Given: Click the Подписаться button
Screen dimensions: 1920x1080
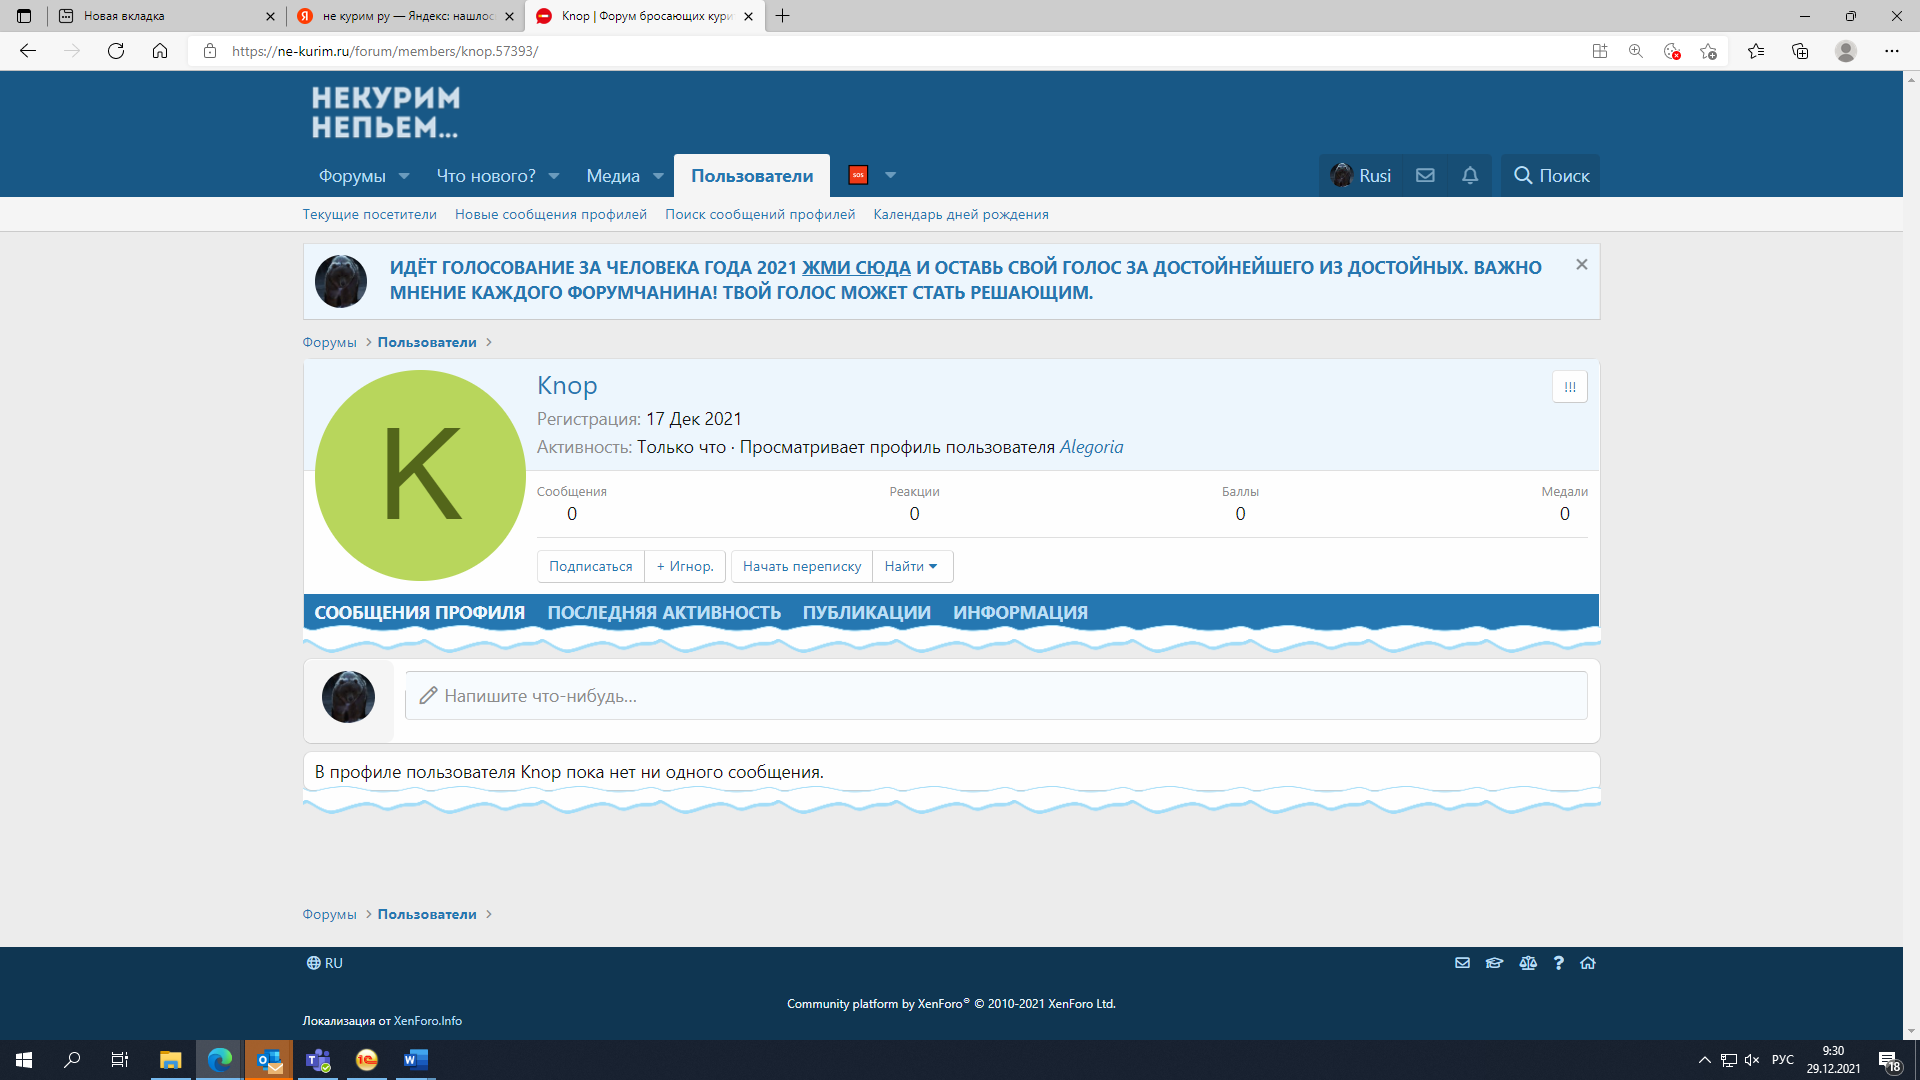Looking at the screenshot, I should (590, 566).
